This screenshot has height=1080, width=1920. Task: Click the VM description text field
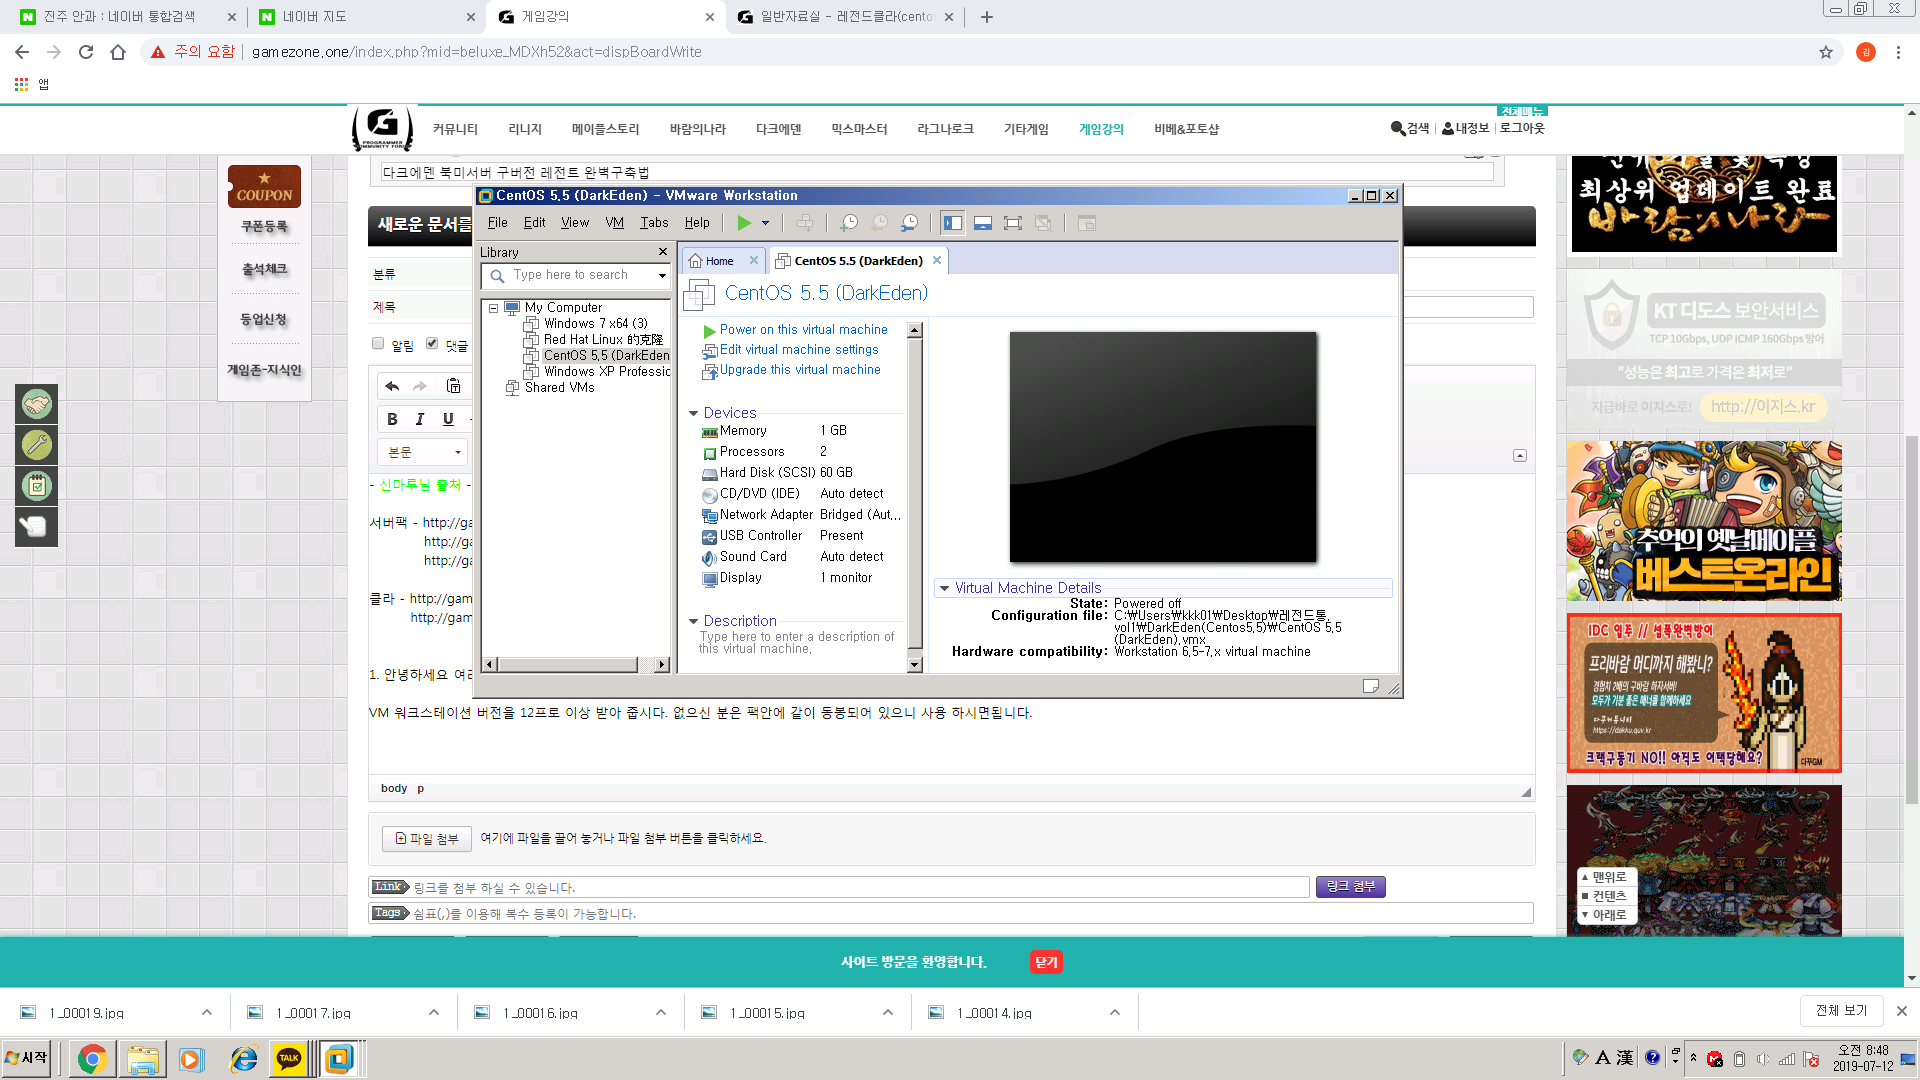tap(798, 643)
